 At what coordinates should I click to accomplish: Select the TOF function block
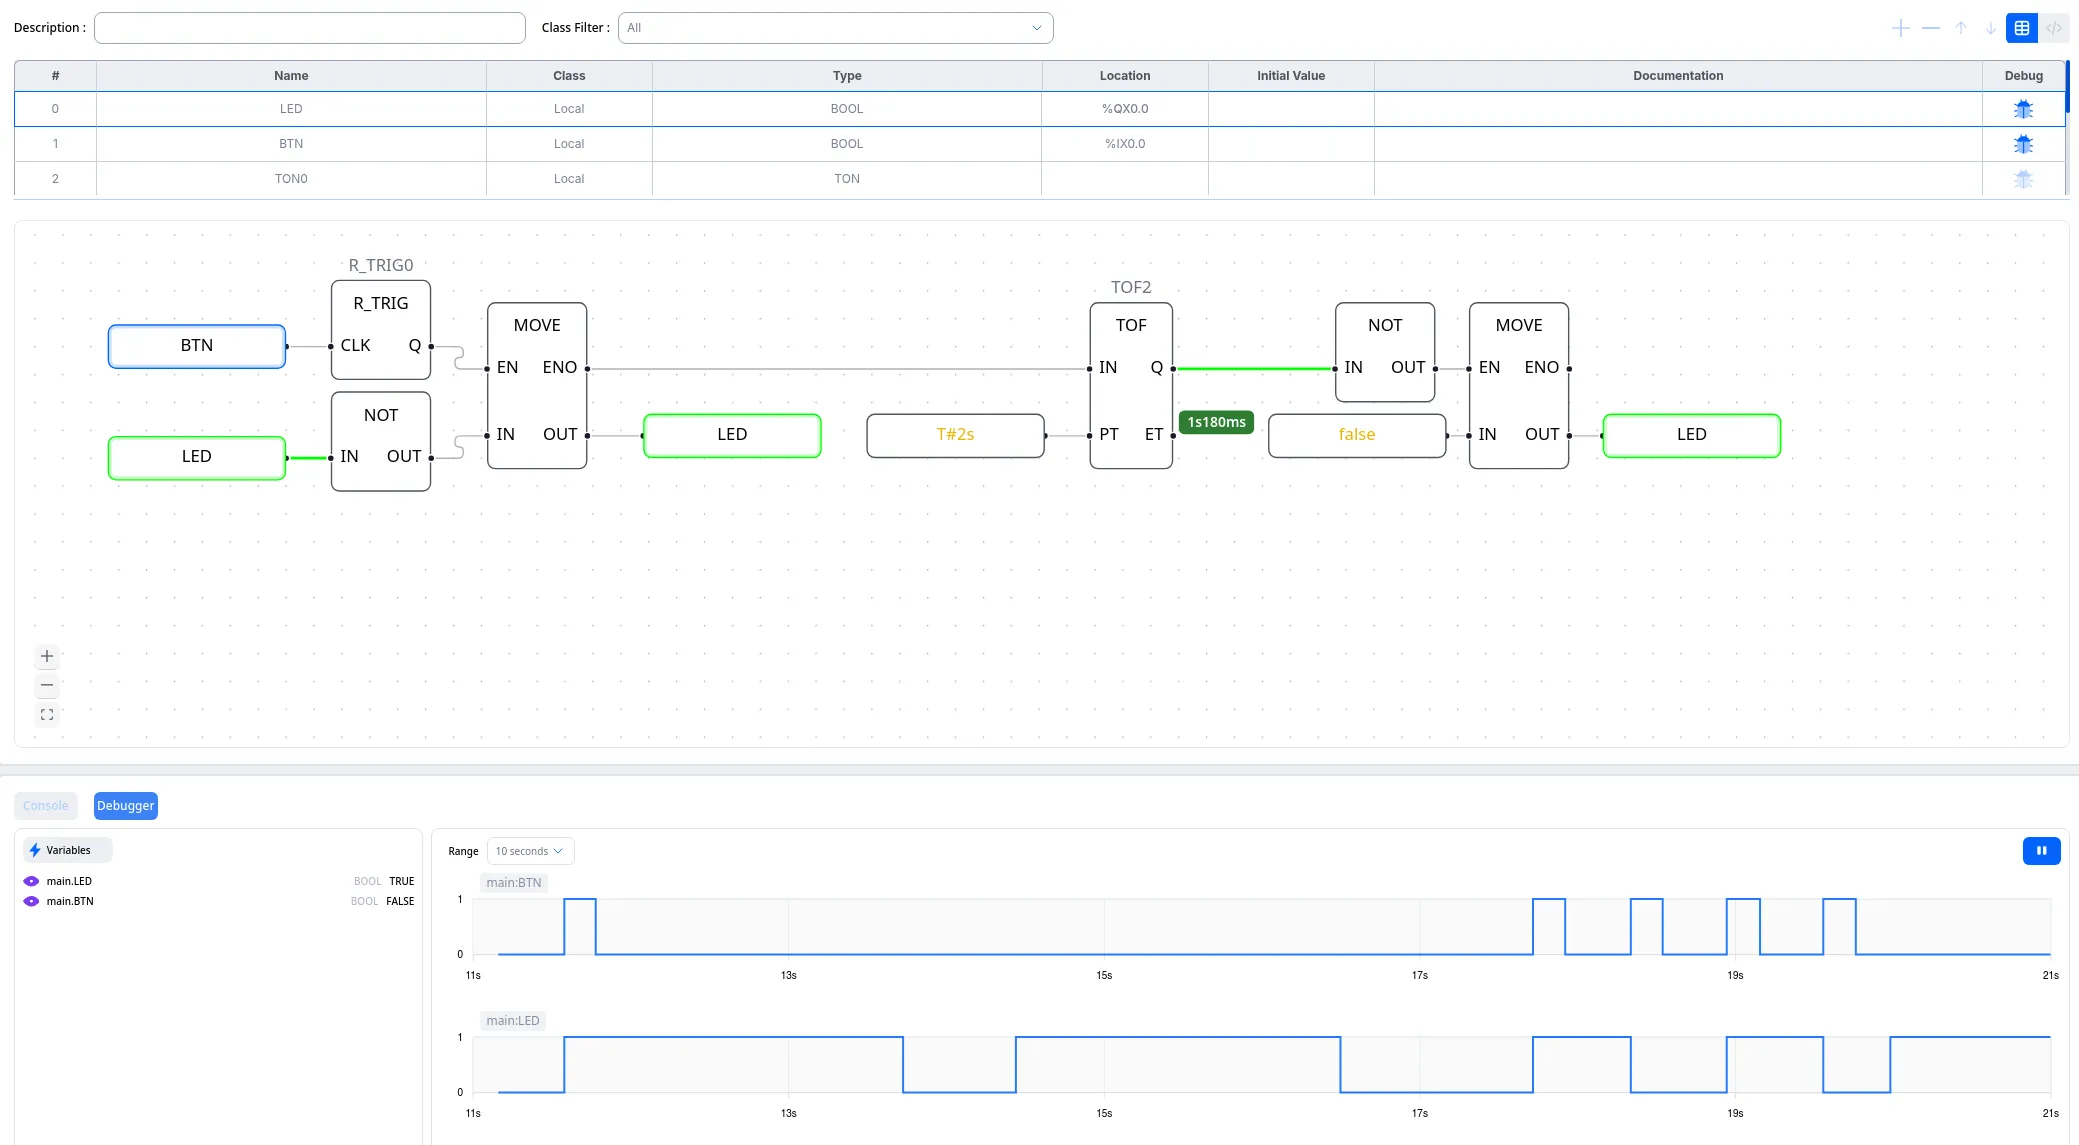pyautogui.click(x=1131, y=385)
